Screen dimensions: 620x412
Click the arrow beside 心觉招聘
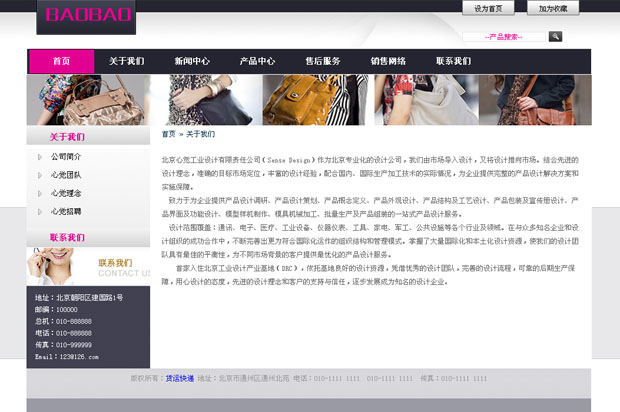[x=40, y=212]
